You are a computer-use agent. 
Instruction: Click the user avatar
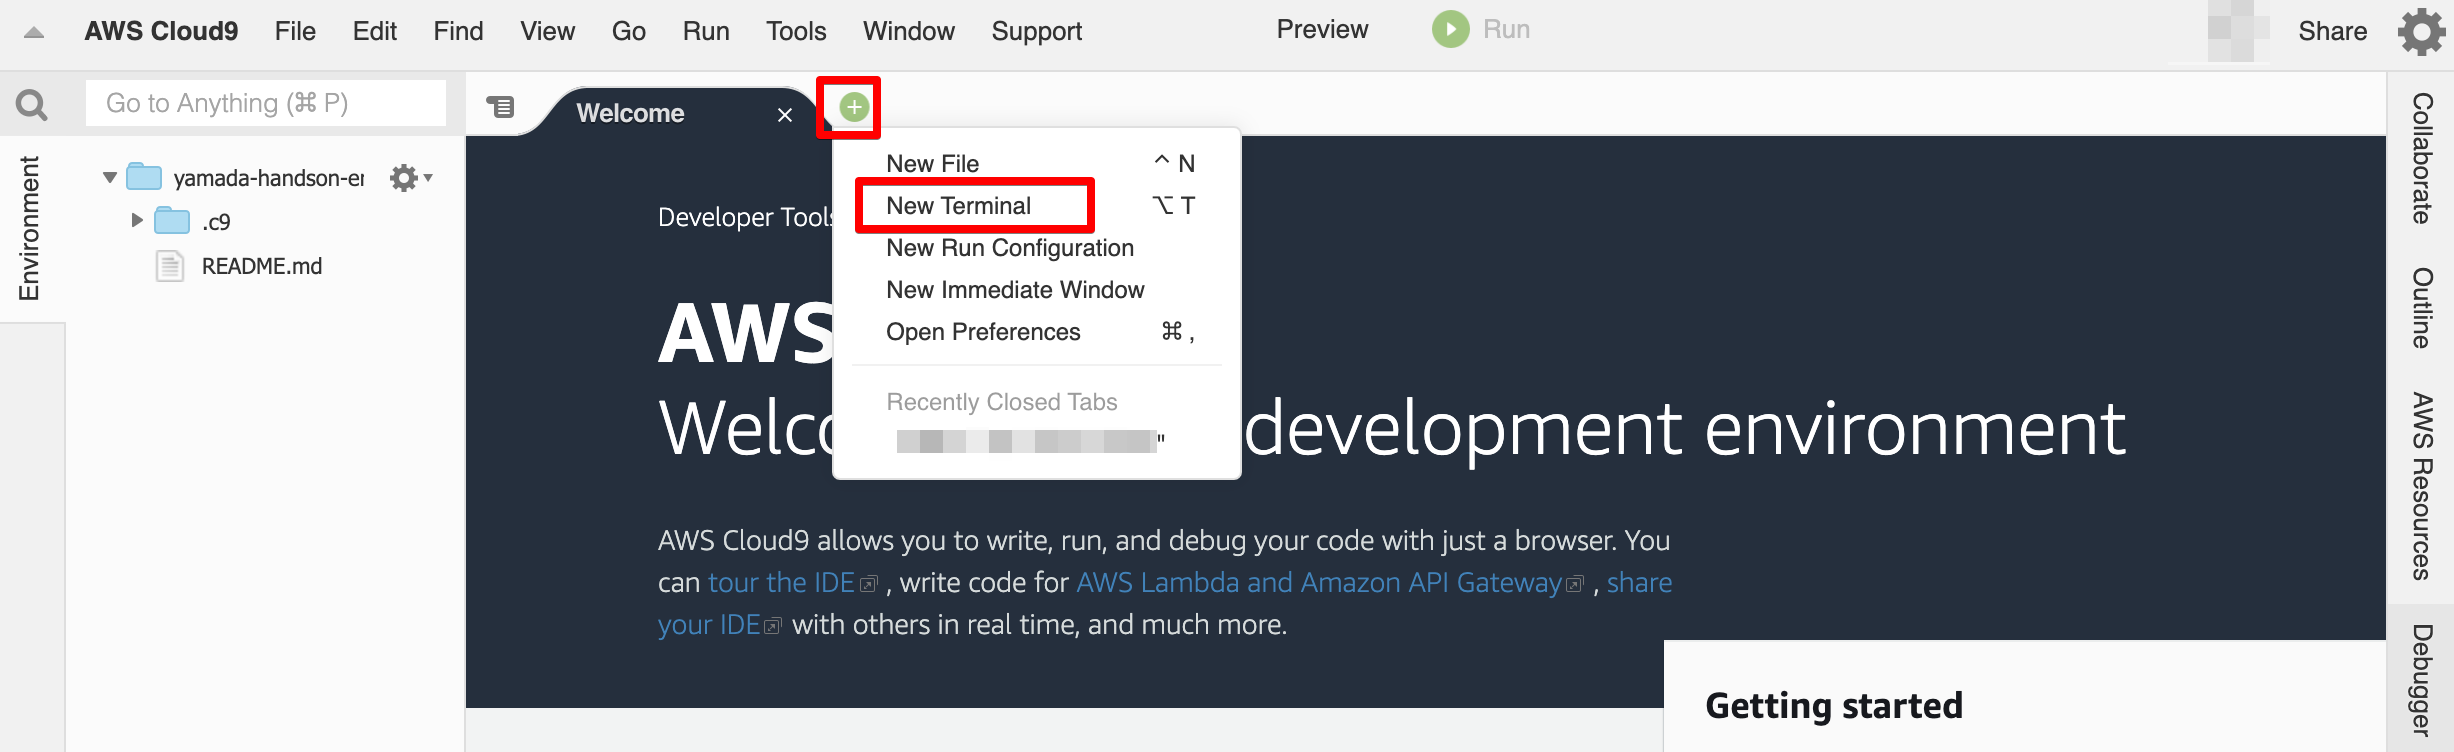(2237, 31)
